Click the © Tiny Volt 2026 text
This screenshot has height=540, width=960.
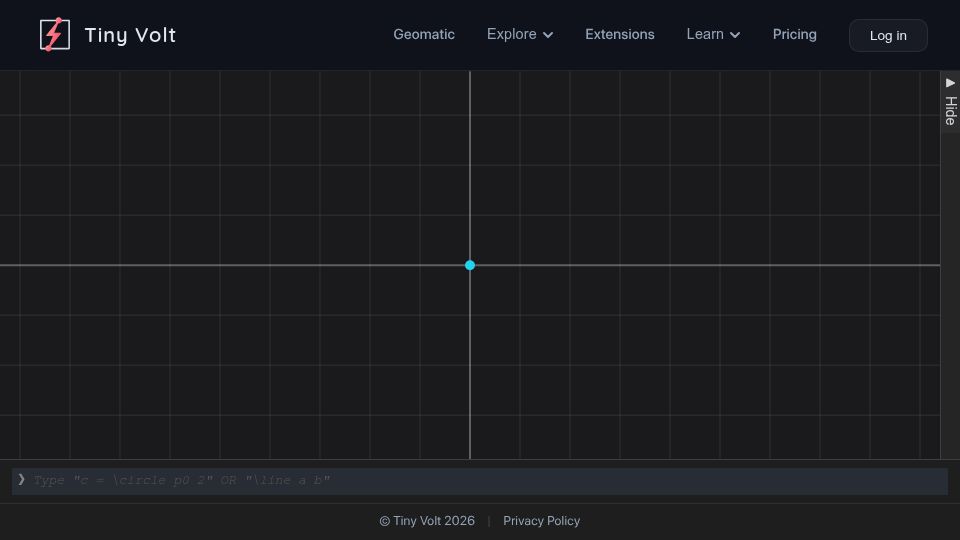pyautogui.click(x=427, y=521)
